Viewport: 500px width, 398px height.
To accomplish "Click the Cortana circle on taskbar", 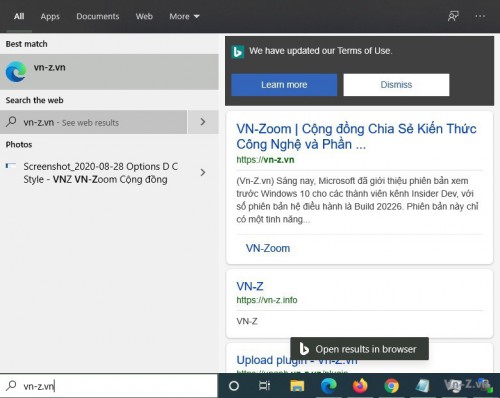I will point(234,386).
